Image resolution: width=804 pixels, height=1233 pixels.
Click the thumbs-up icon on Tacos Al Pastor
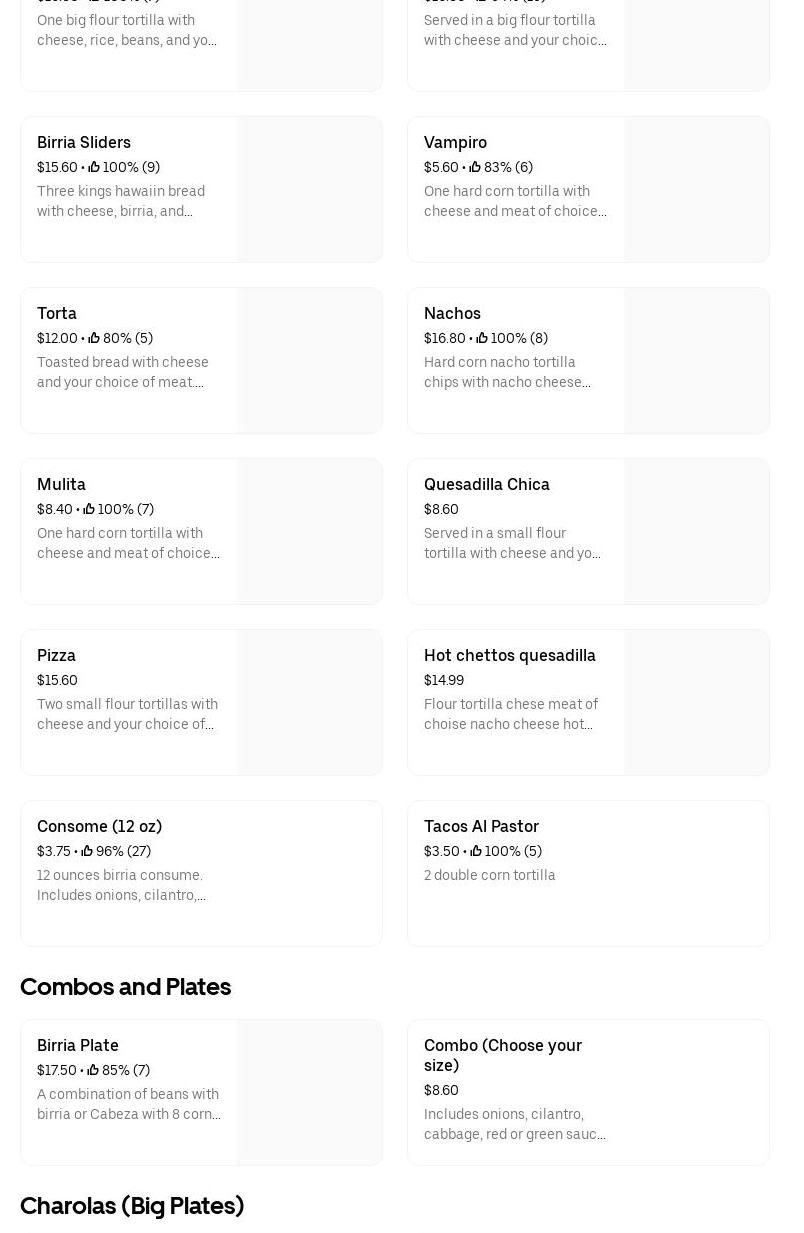coord(476,852)
